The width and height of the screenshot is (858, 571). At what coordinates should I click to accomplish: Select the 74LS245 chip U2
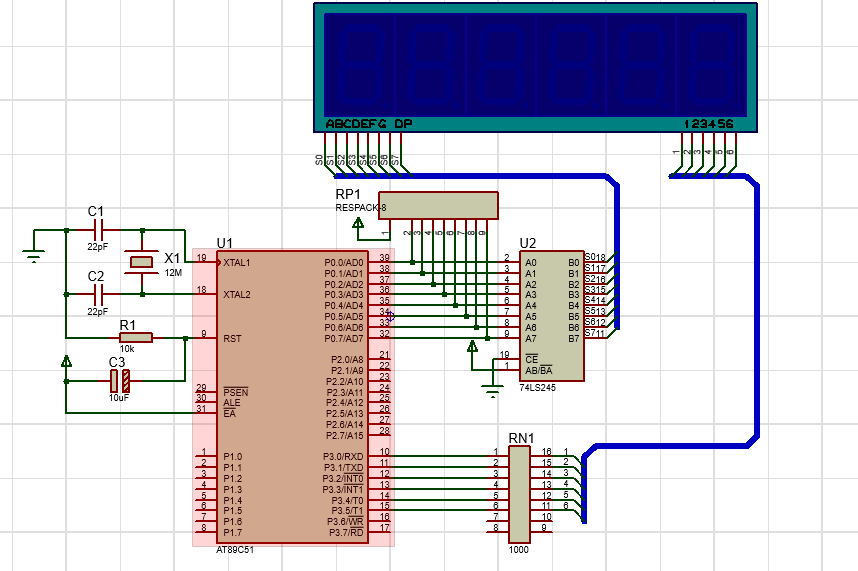click(x=552, y=316)
